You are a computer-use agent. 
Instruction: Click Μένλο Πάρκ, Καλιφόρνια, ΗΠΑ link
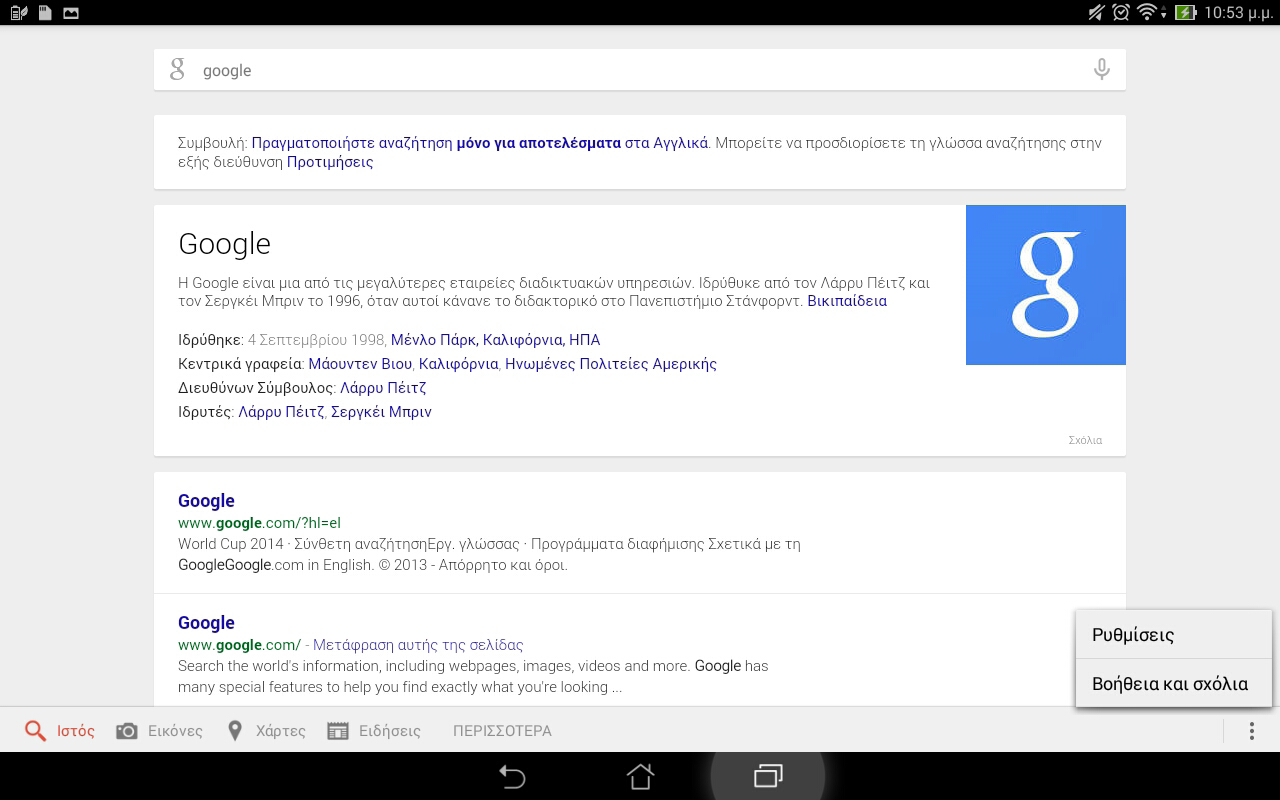[x=495, y=340]
